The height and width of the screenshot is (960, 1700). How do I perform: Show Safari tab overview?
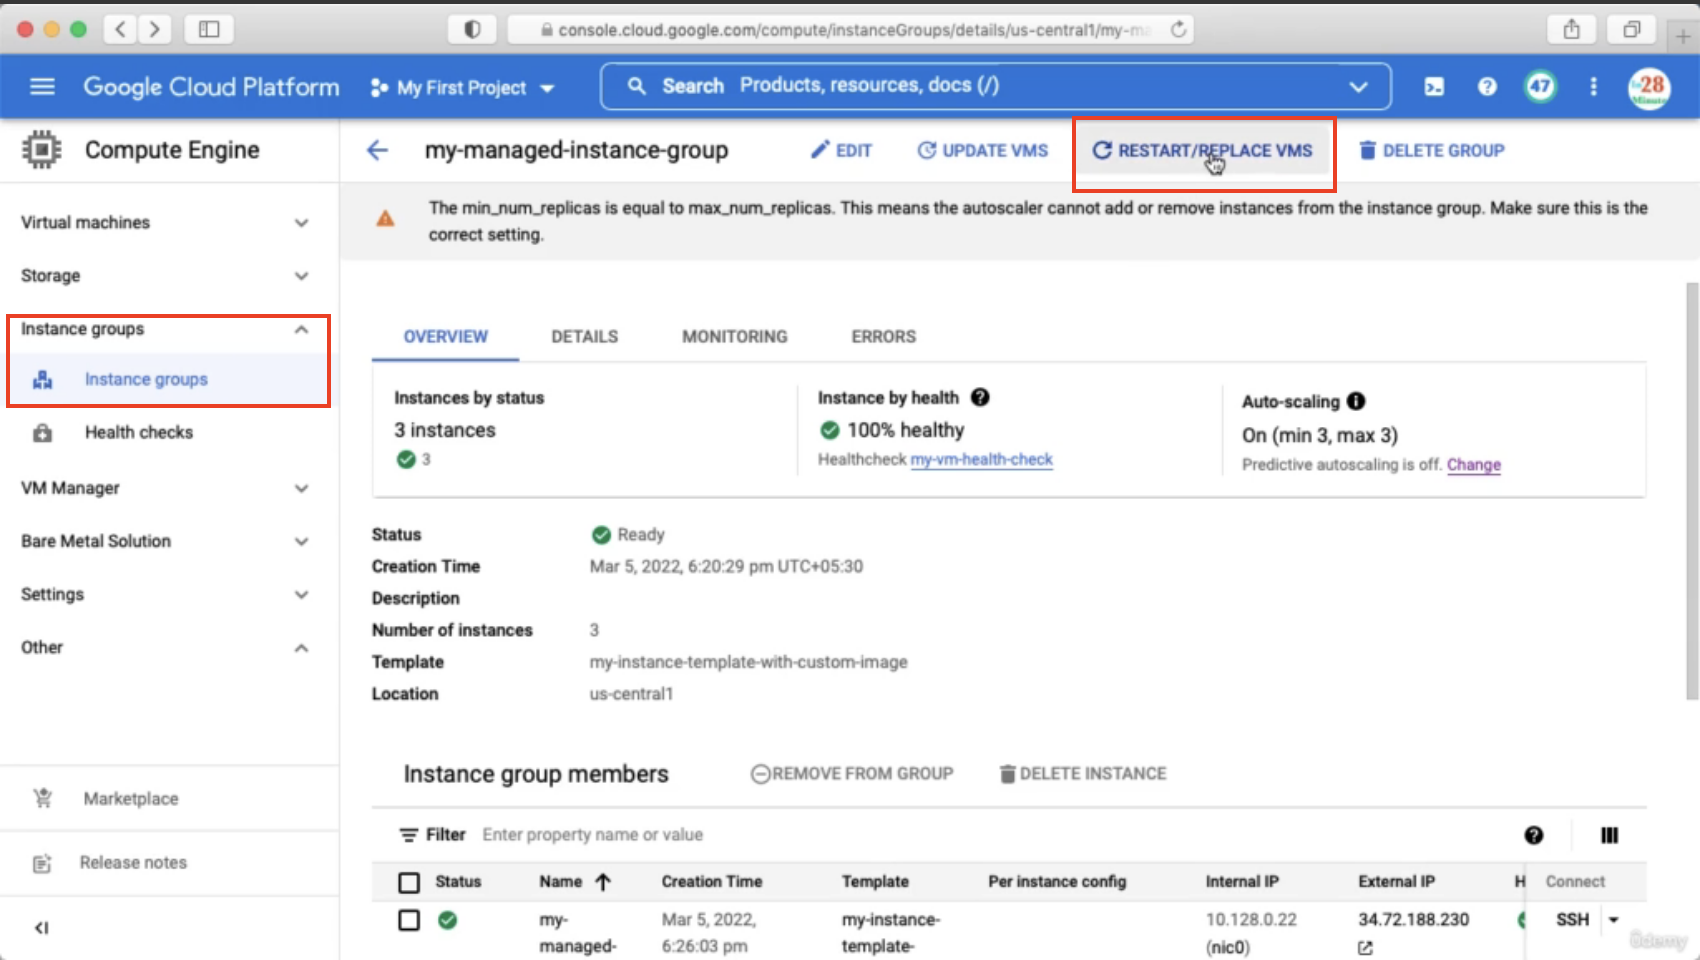coord(1631,29)
